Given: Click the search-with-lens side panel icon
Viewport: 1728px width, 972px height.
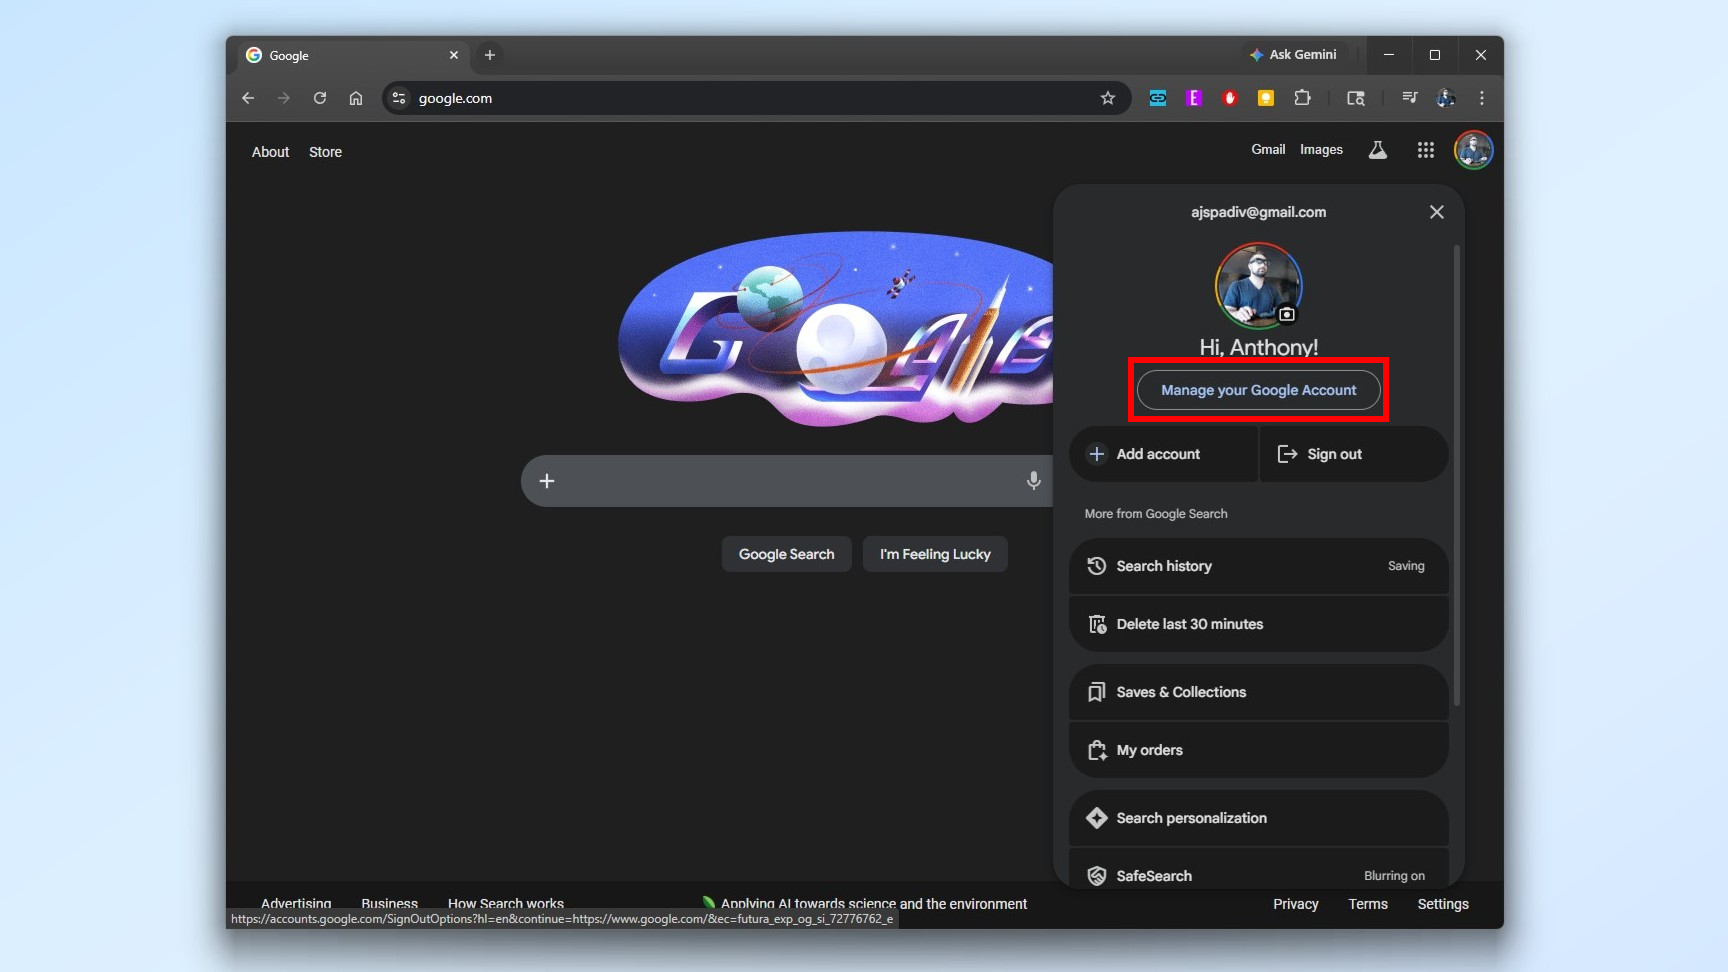Looking at the screenshot, I should point(1355,98).
